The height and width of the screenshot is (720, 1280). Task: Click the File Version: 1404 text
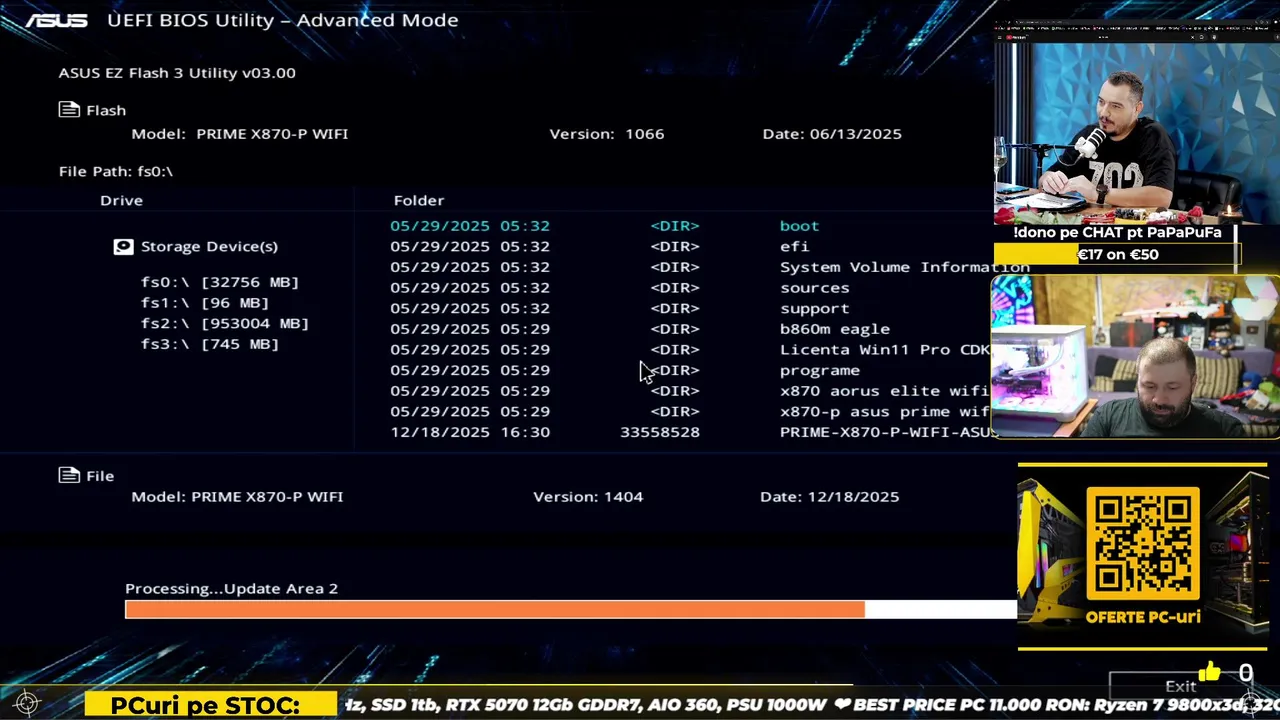click(588, 496)
